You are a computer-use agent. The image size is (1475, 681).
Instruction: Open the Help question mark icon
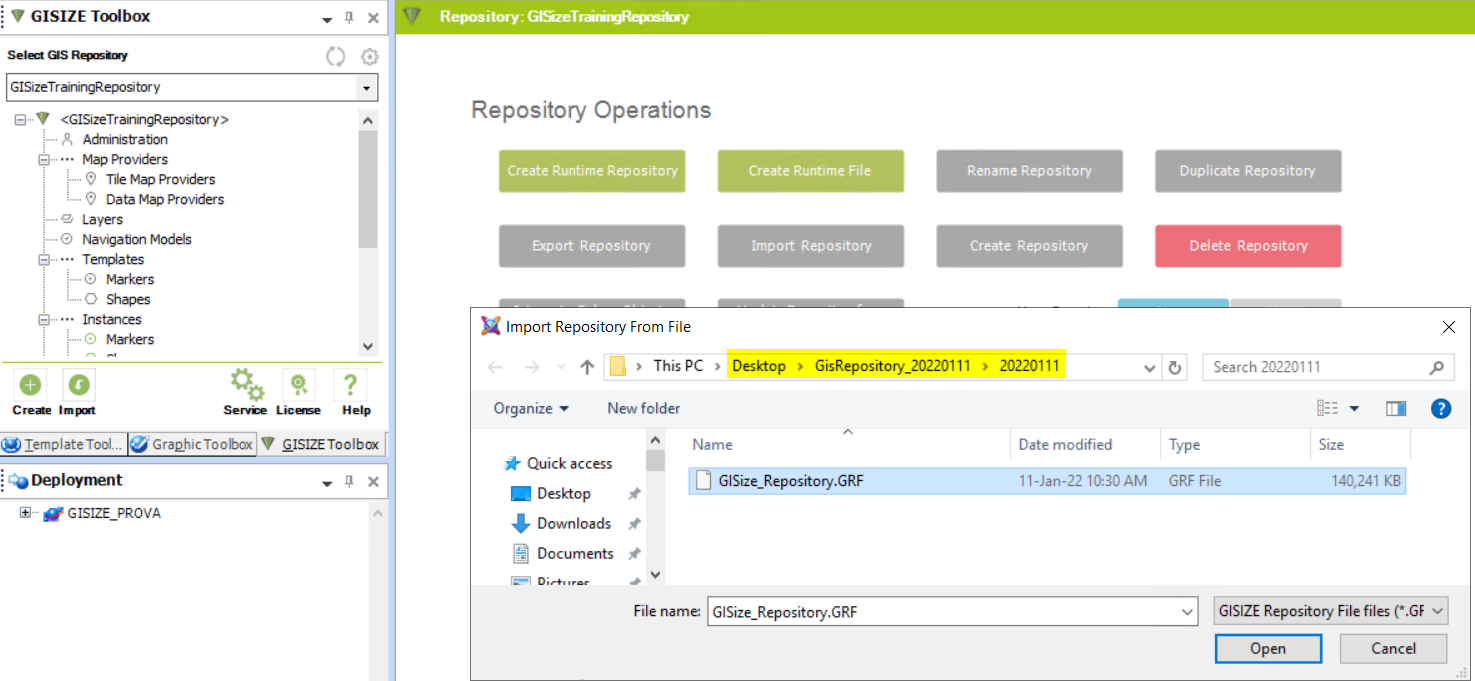(350, 385)
